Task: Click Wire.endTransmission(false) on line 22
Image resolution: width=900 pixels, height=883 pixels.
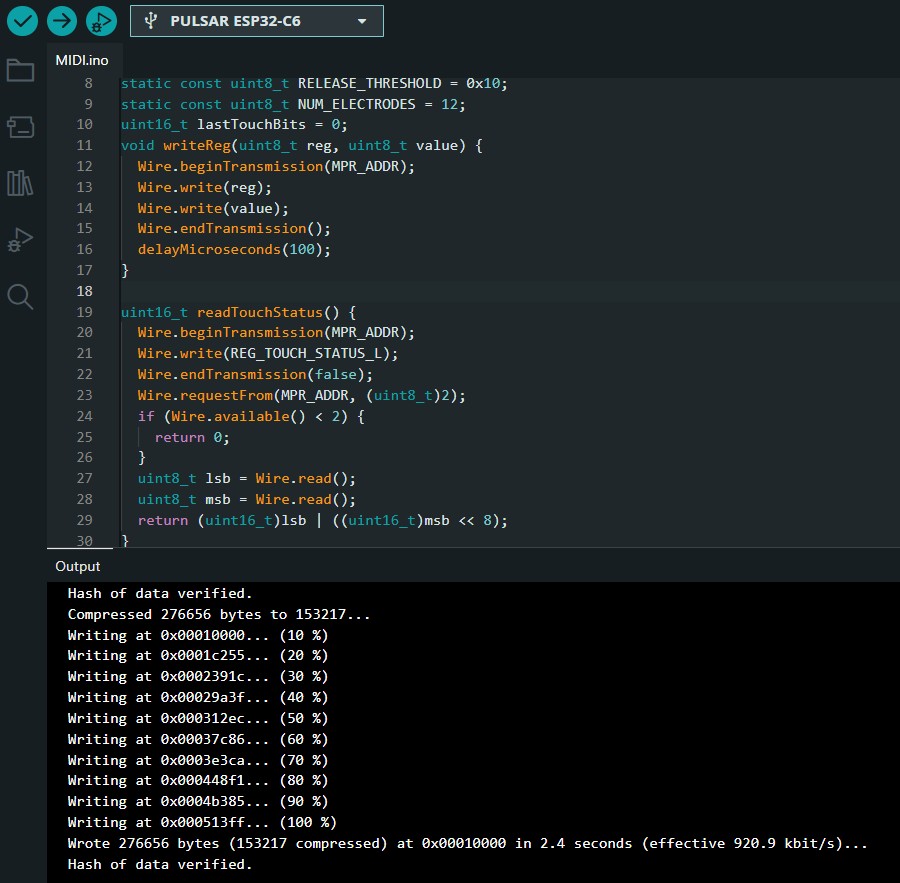Action: coord(251,374)
